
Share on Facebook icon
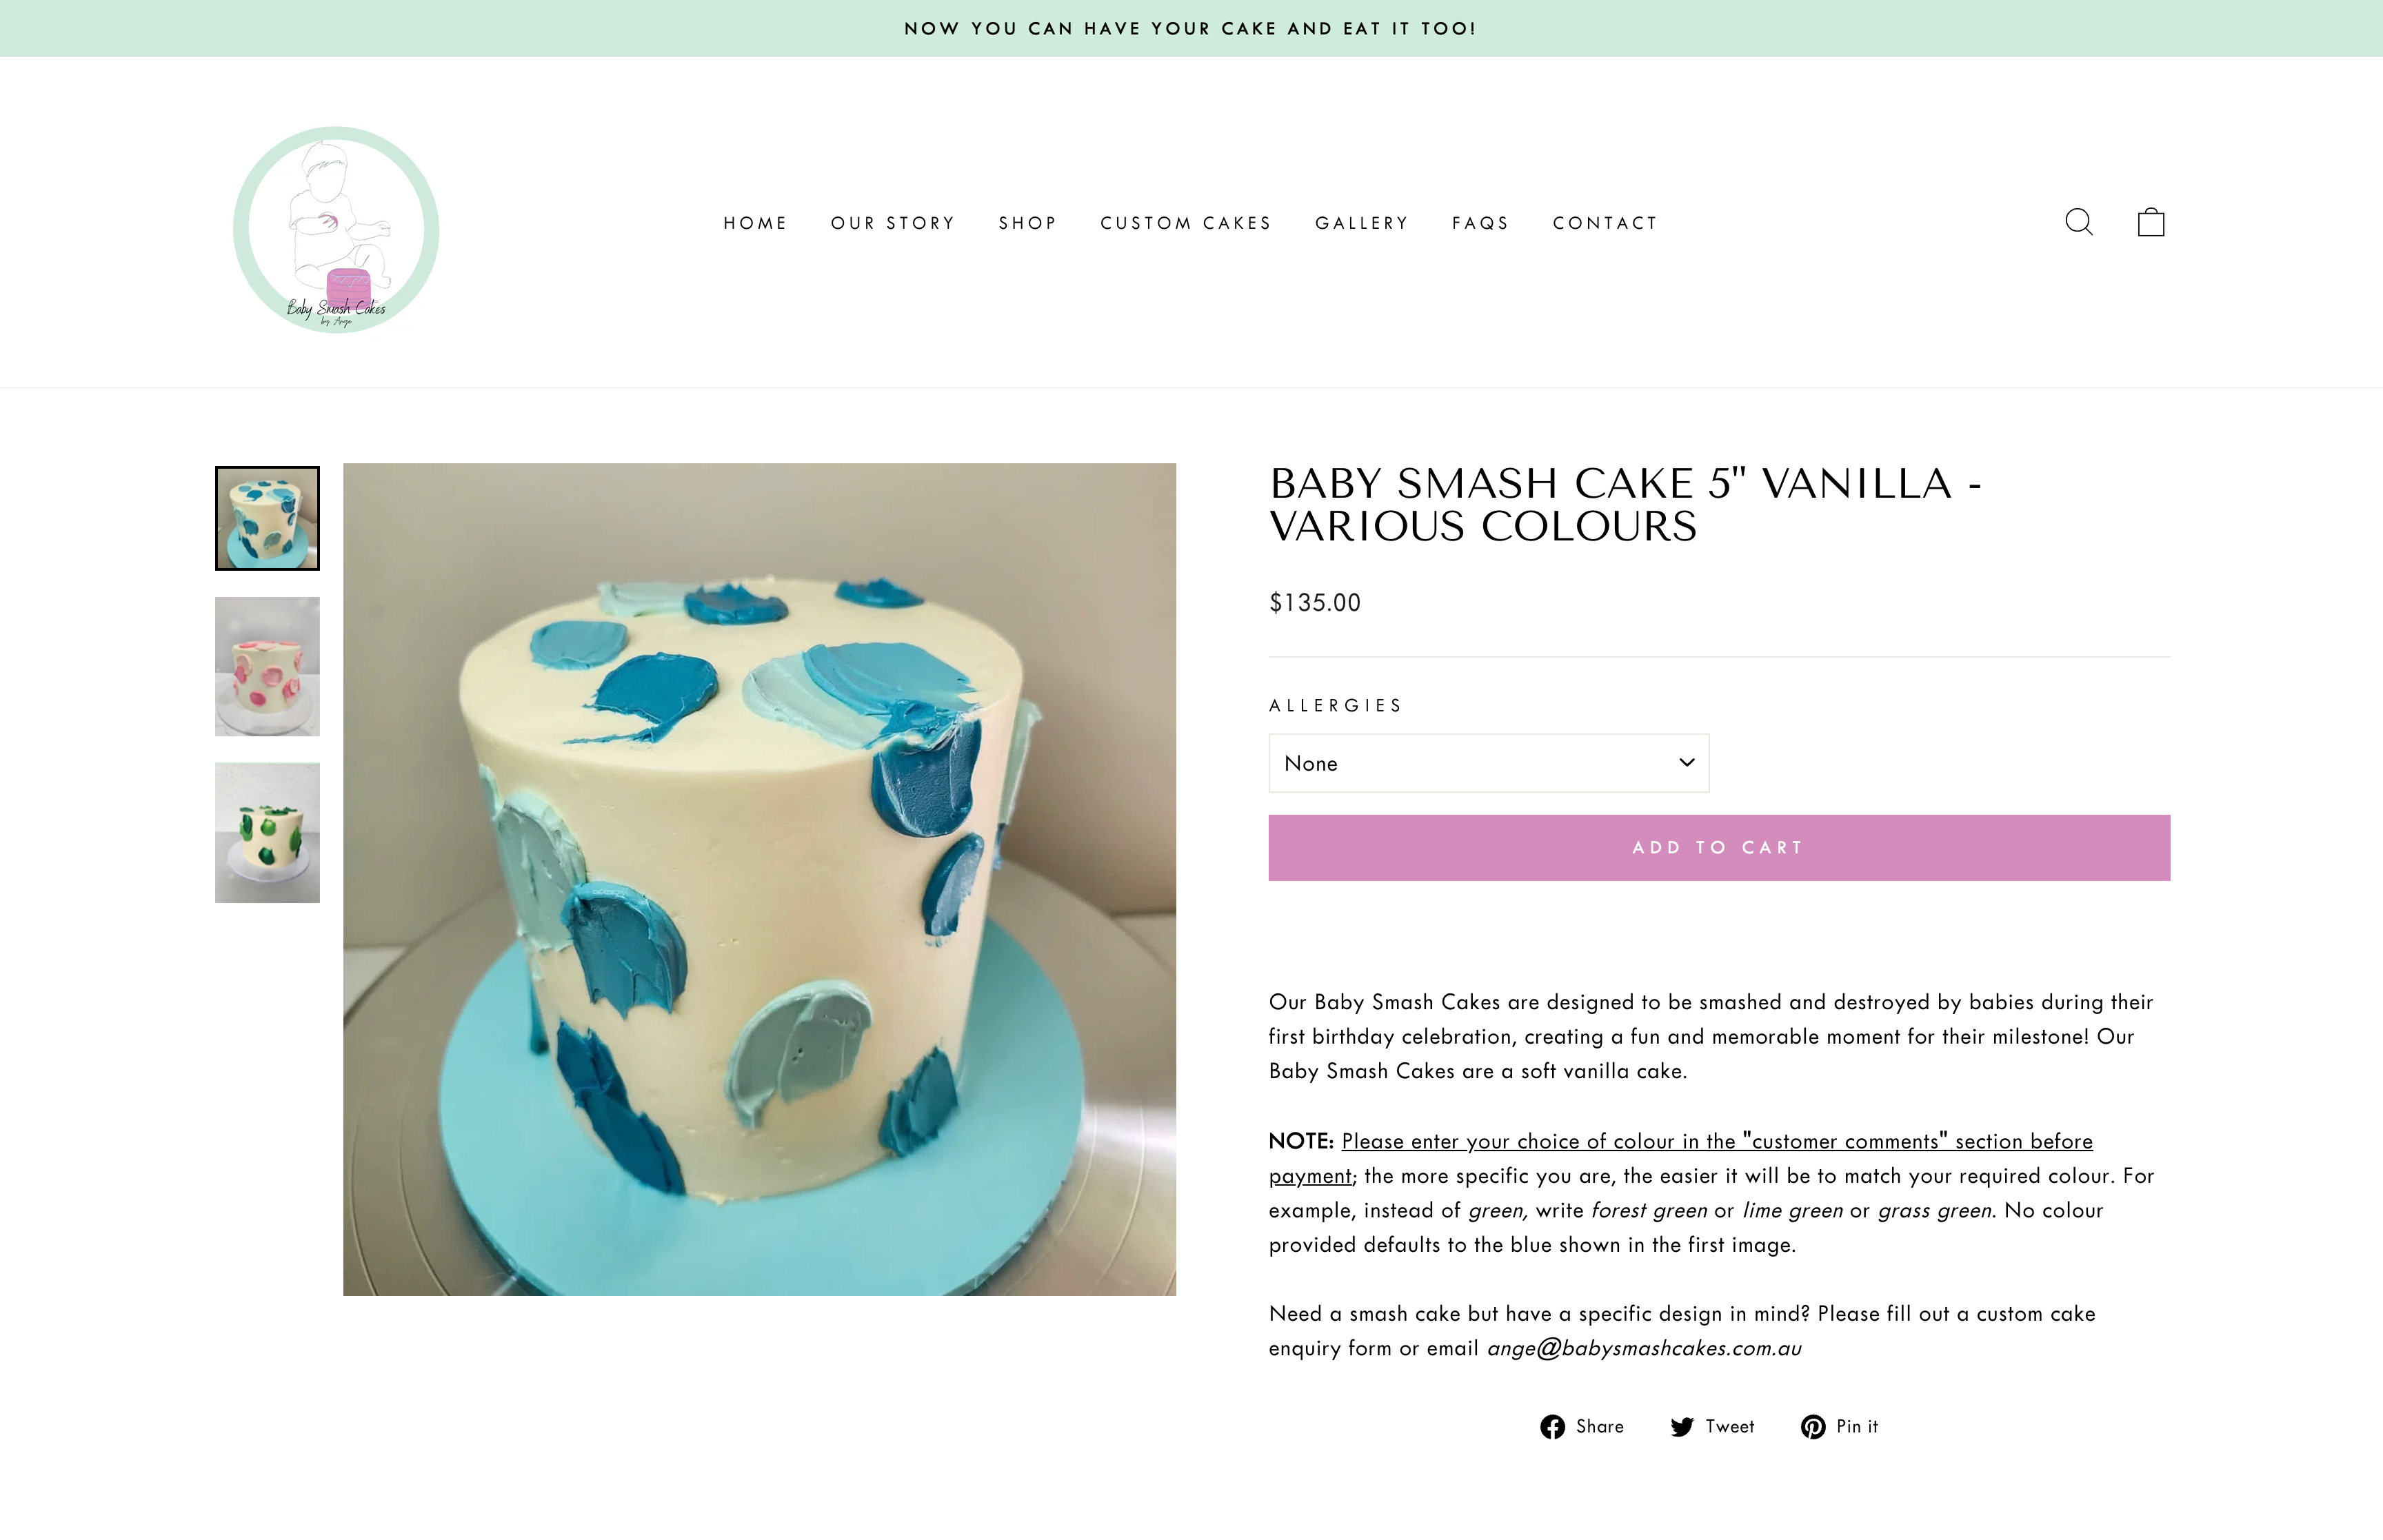(1552, 1426)
